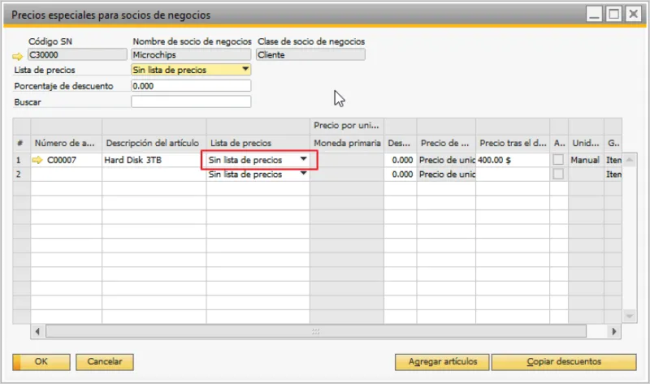Maximize the Precios especiales window

614,15
